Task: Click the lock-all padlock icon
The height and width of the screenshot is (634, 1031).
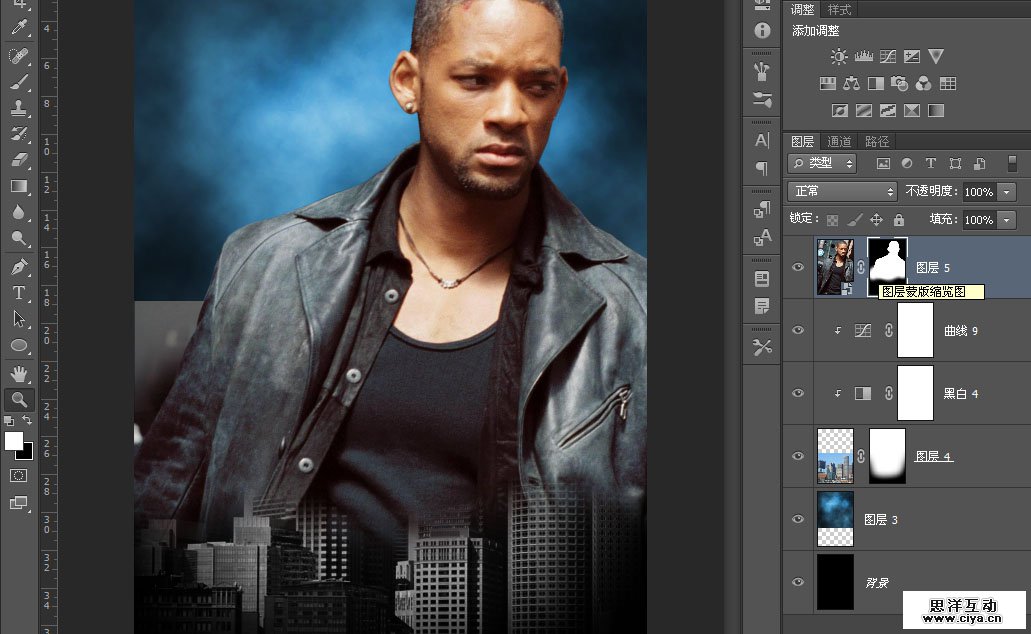Action: point(898,220)
